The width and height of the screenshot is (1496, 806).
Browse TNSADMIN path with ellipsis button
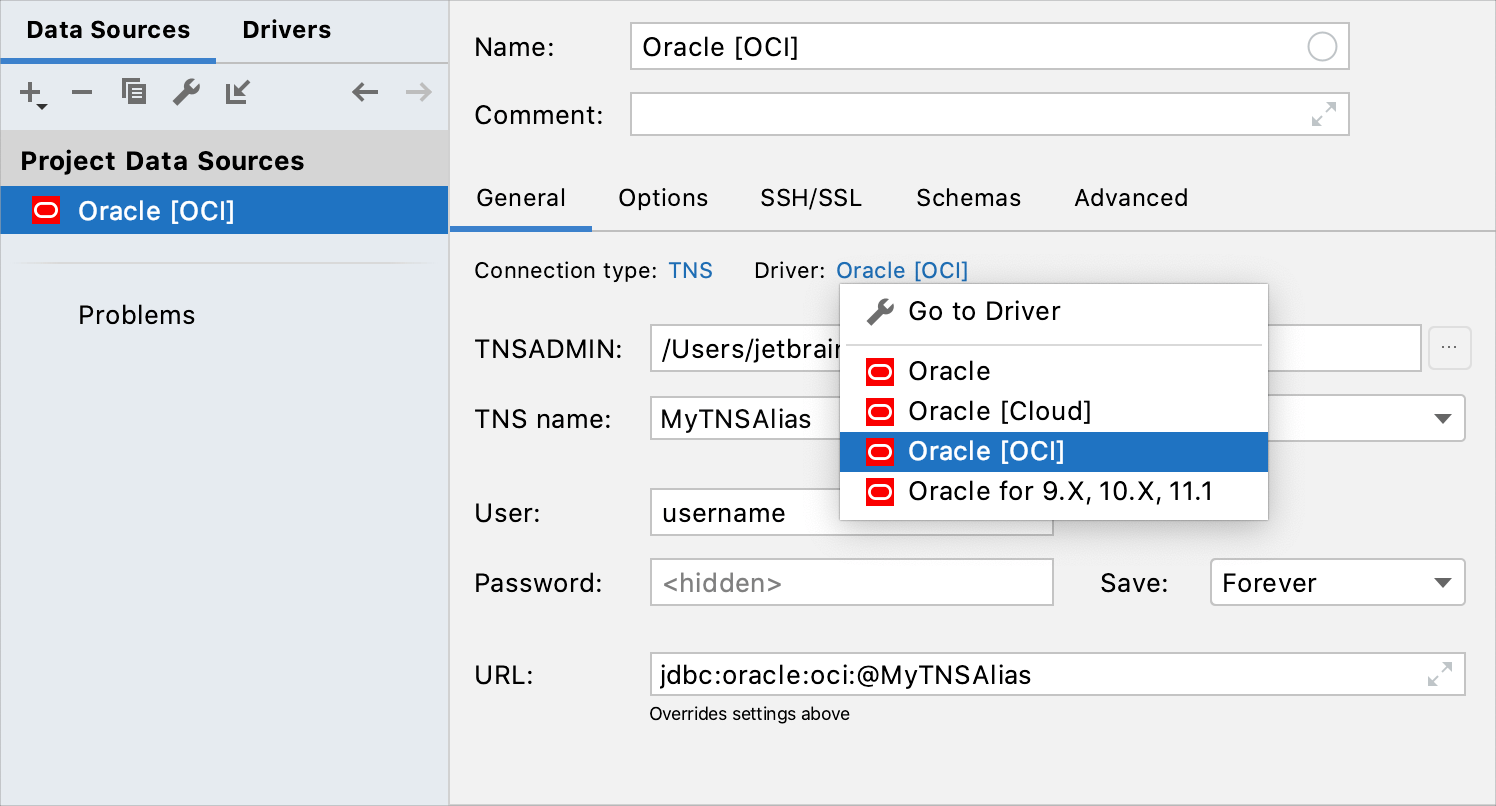1449,348
